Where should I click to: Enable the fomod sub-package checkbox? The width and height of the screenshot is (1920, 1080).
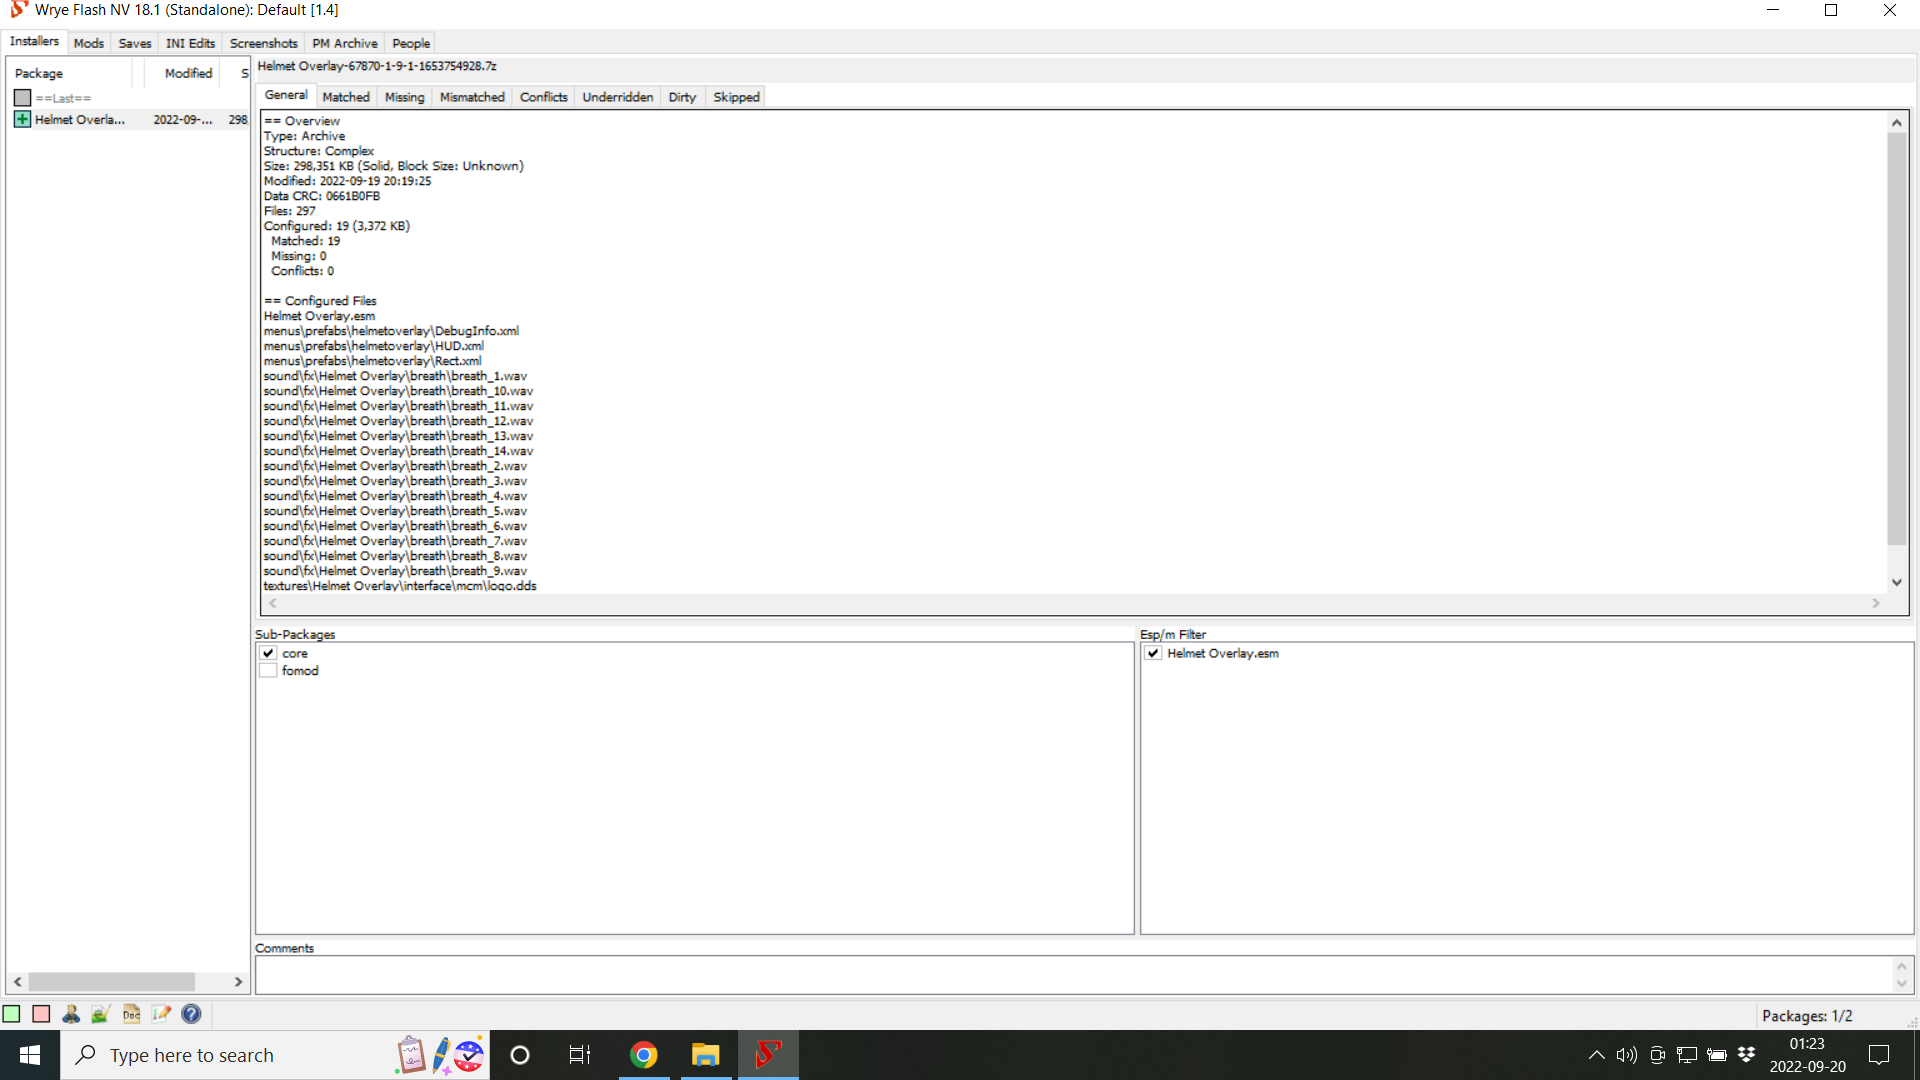[x=268, y=671]
